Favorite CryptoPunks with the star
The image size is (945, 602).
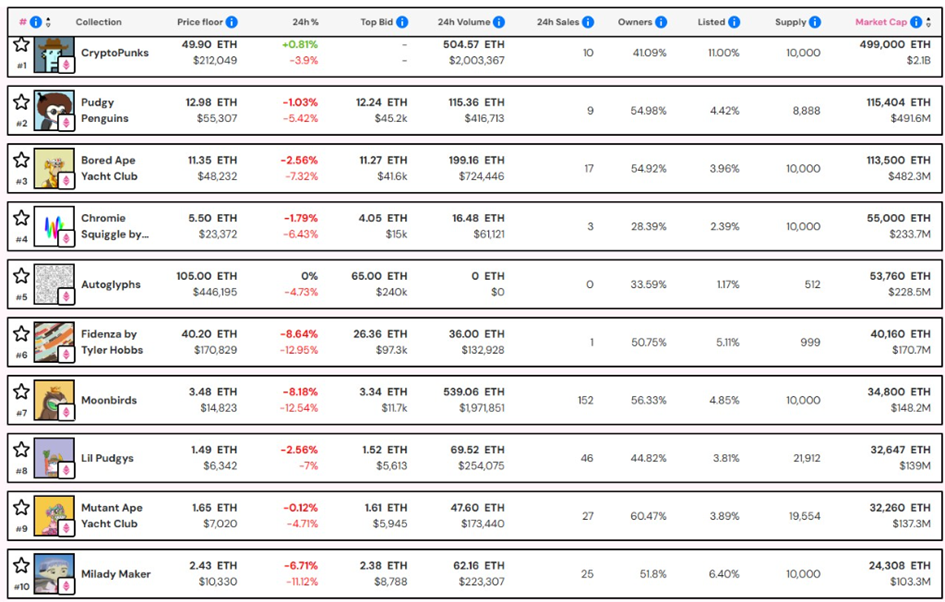point(21,45)
